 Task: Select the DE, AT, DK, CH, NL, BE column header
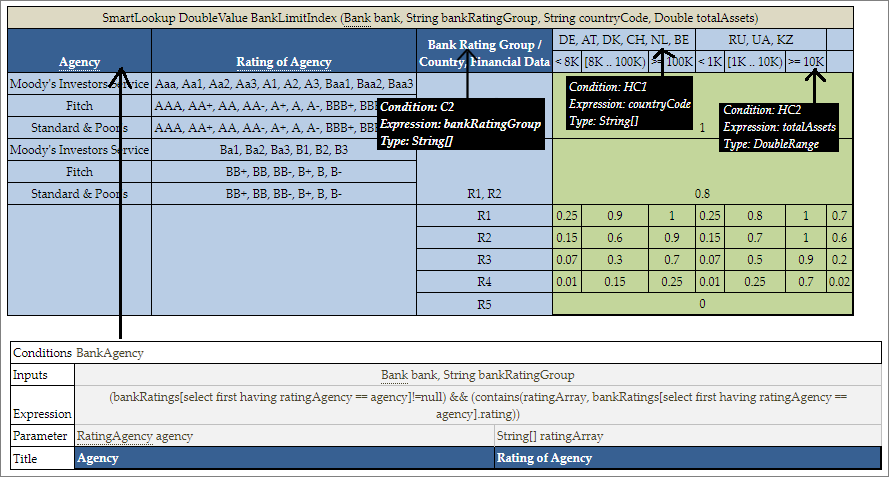point(623,40)
